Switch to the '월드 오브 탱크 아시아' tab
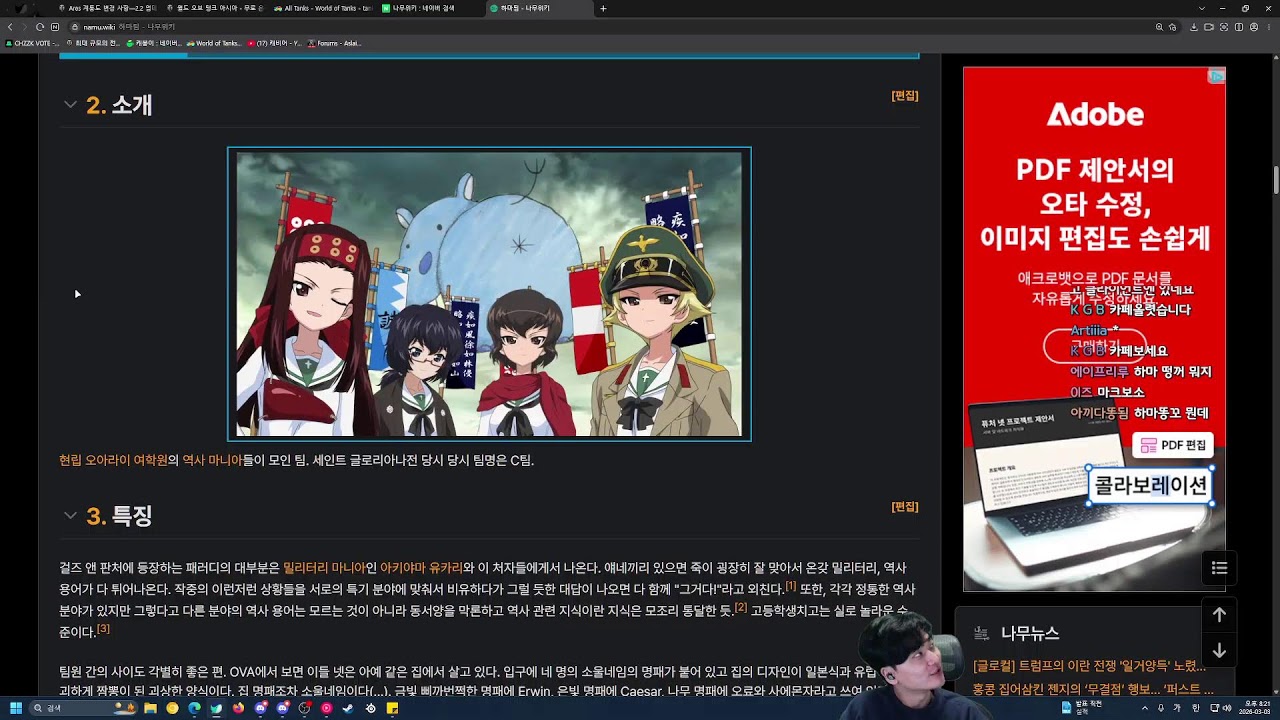 215,8
